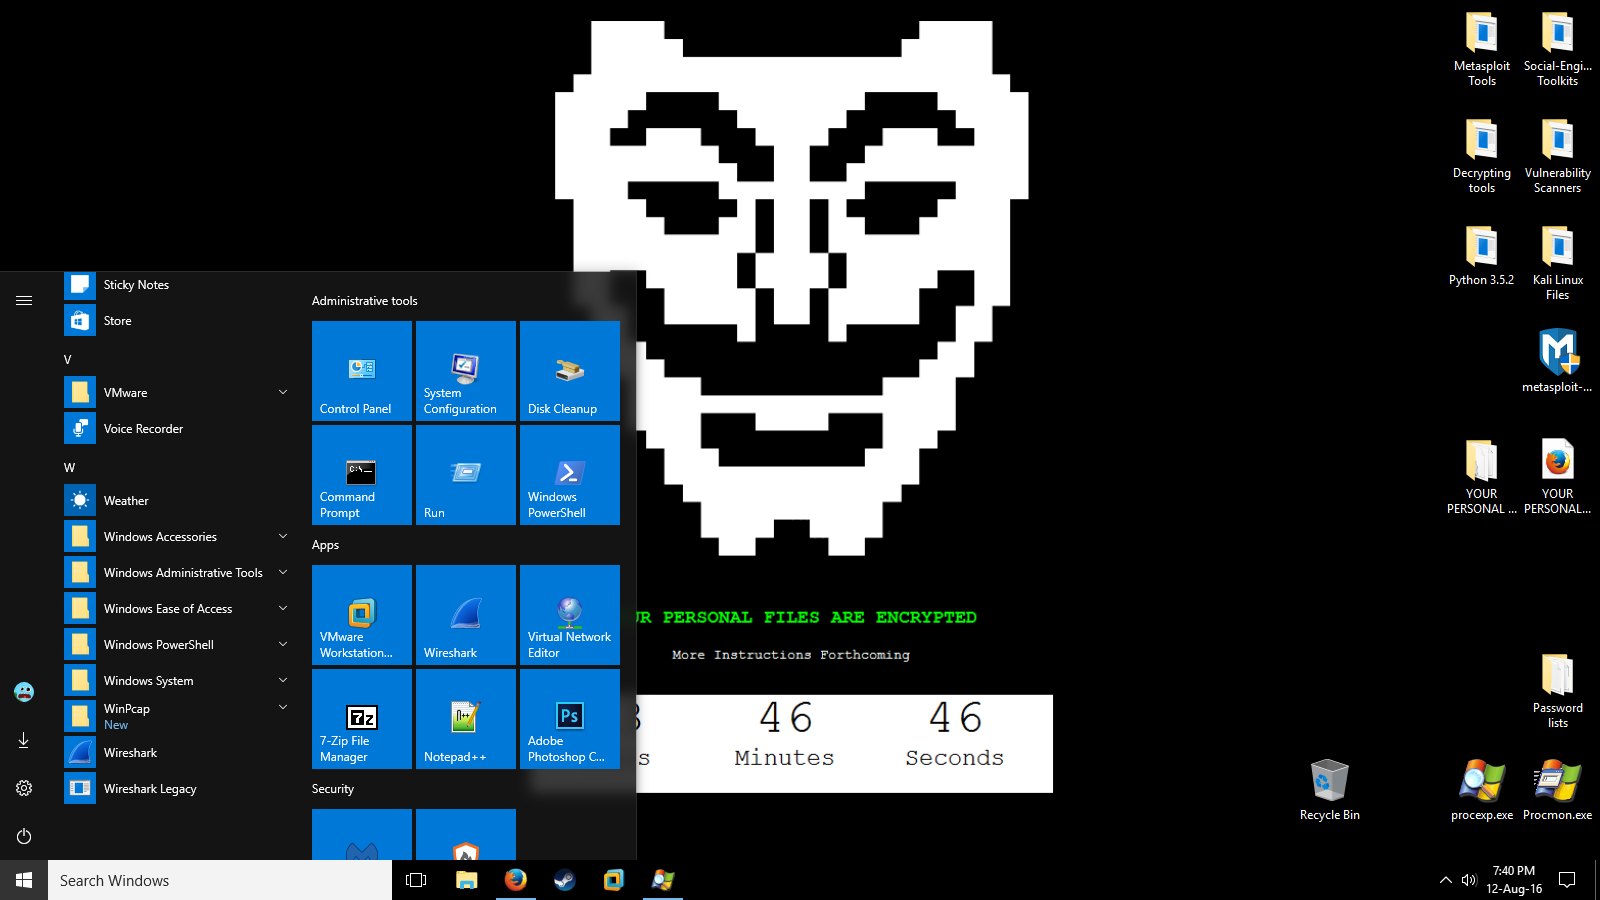Launch 7-Zip File Manager tile
The height and width of the screenshot is (900, 1600).
pos(362,719)
